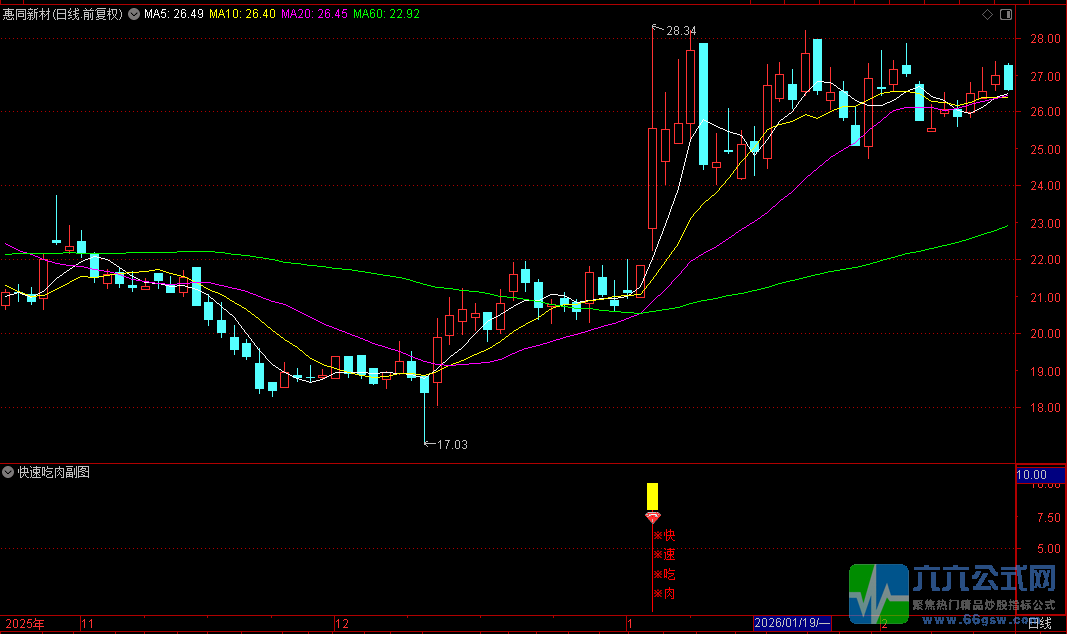Click the 5.00 sub-chart axis label
The width and height of the screenshot is (1067, 634).
pyautogui.click(x=1049, y=548)
